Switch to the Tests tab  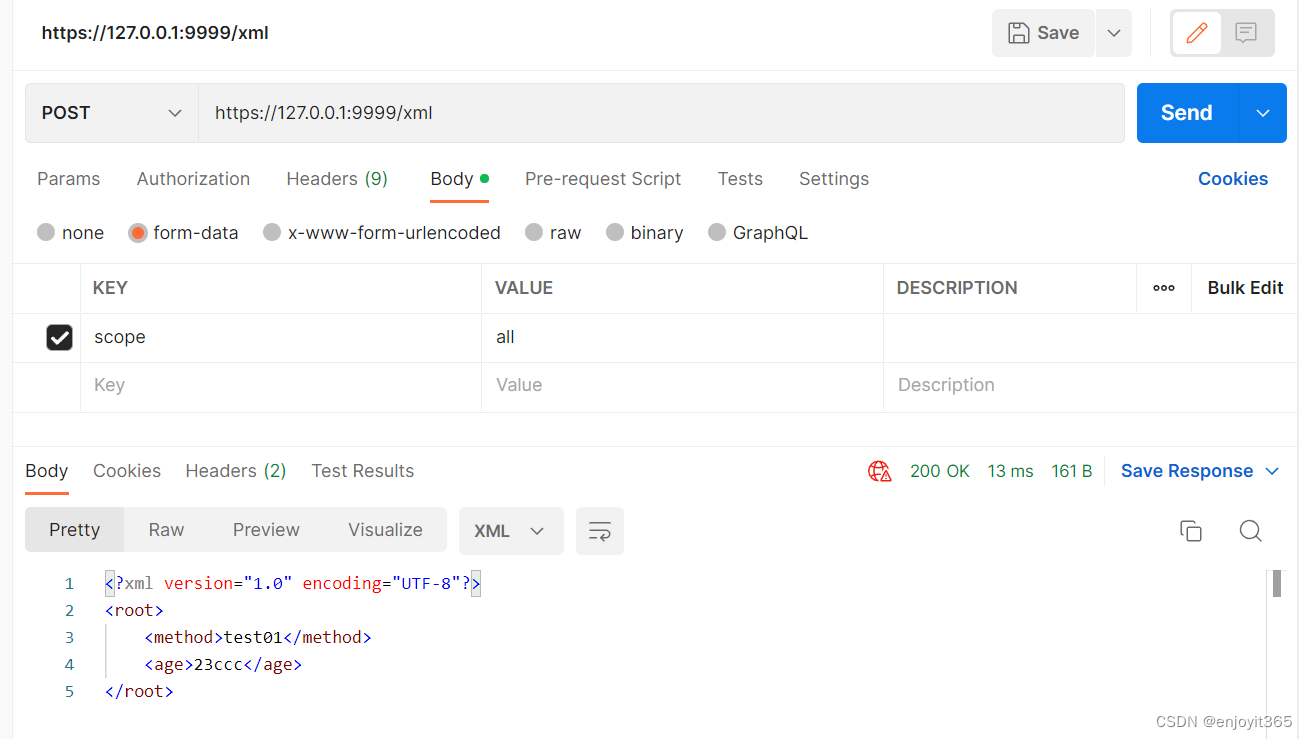(740, 179)
